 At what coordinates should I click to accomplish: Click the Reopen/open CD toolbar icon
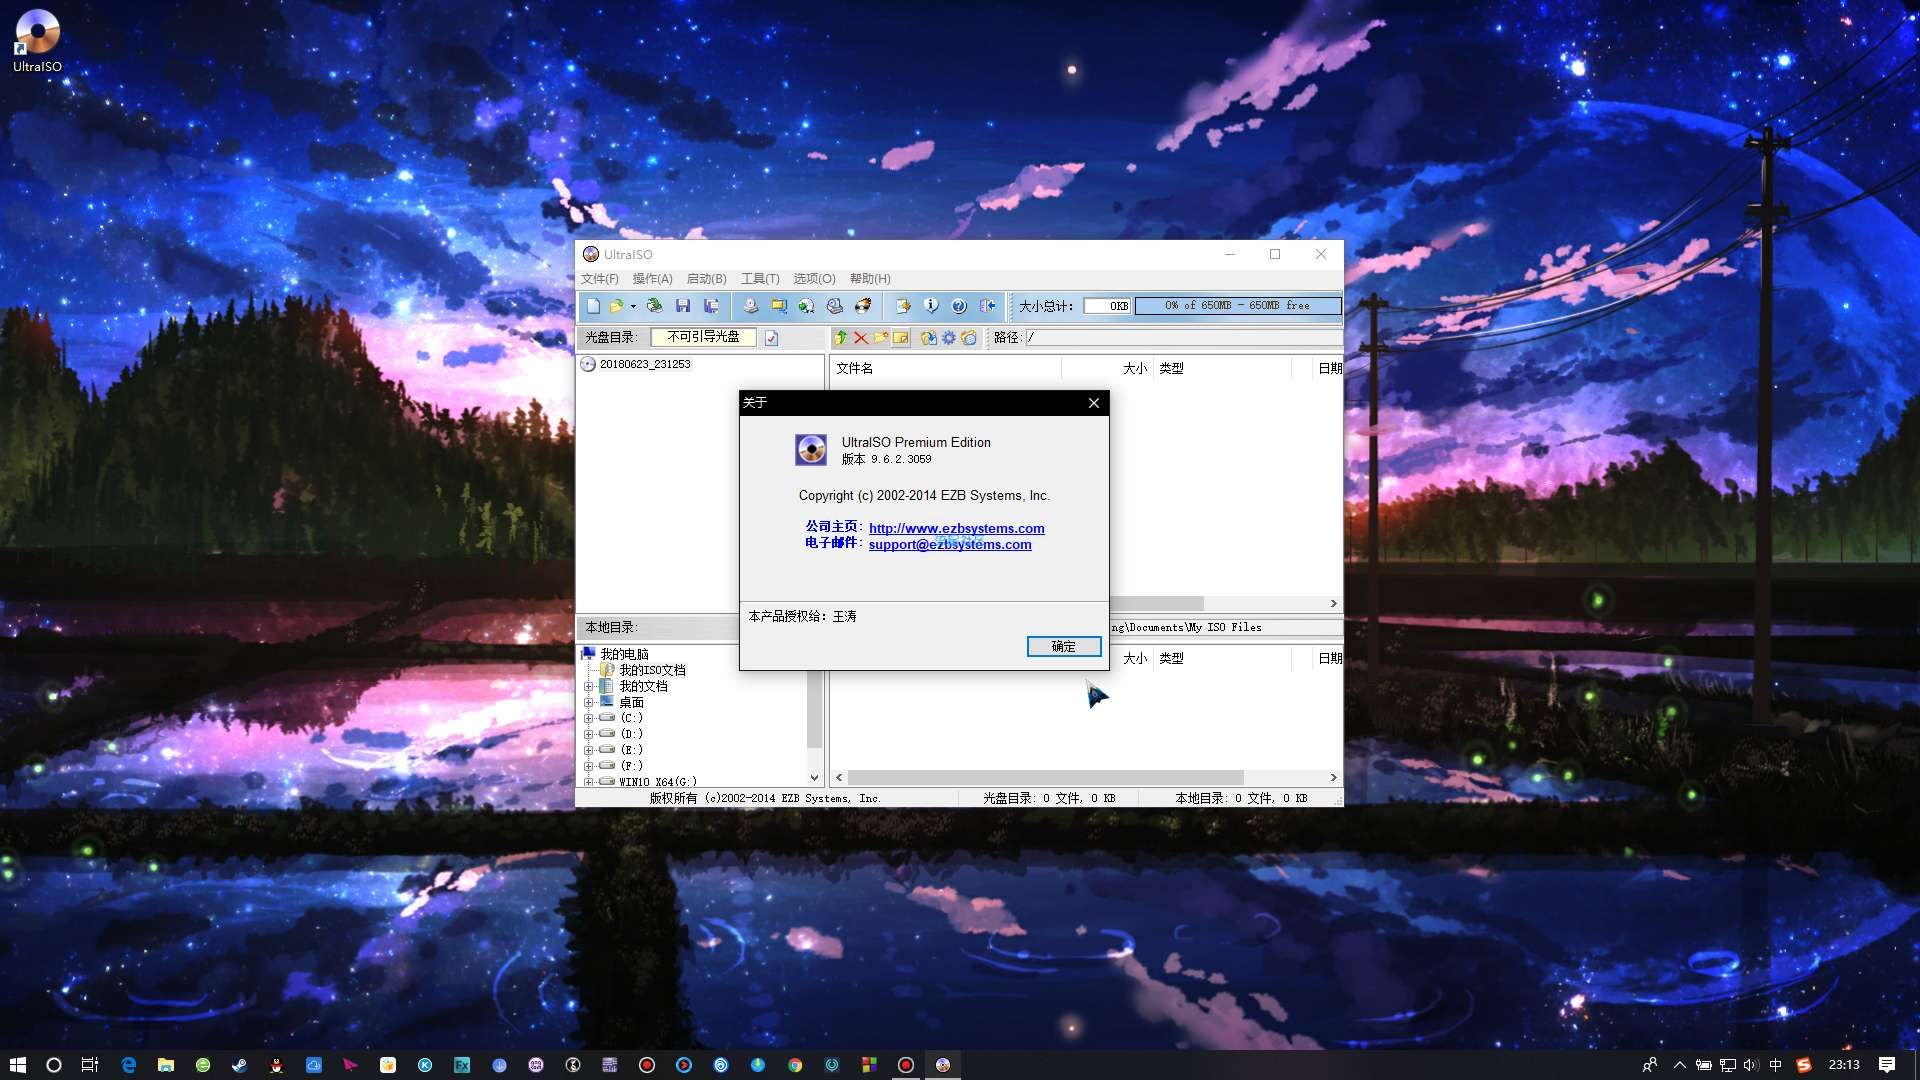[654, 306]
